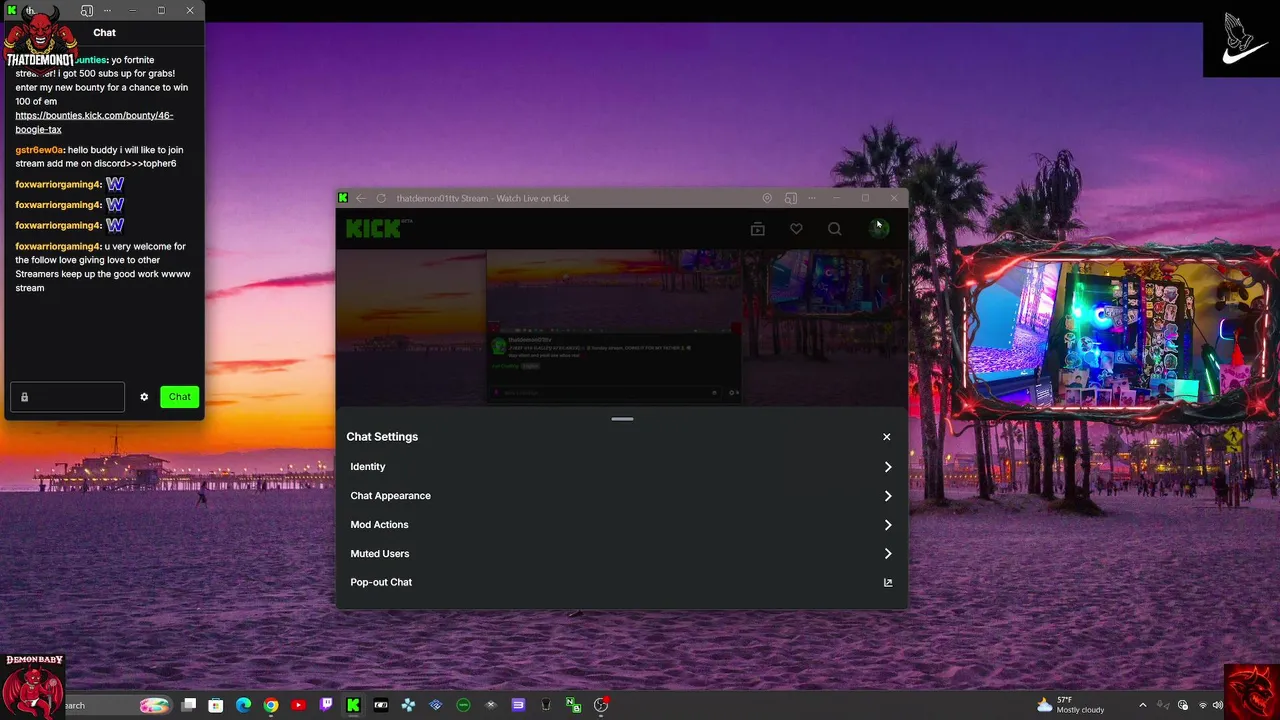Open the Following heart icon on Kick
Viewport: 1280px width, 720px height.
tap(796, 229)
